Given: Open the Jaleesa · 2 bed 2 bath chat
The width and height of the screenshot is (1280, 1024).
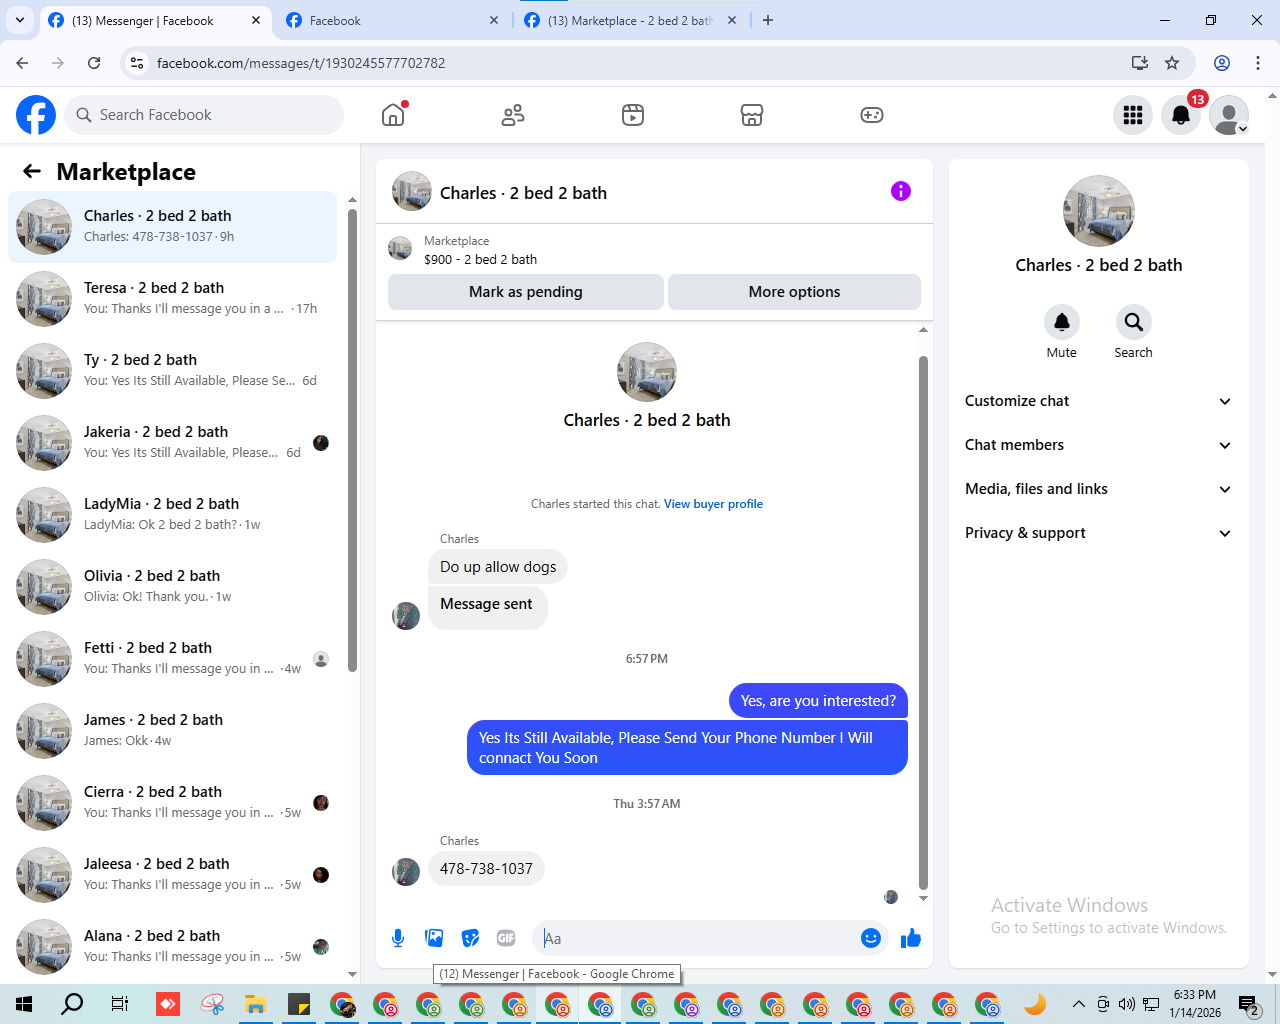Looking at the screenshot, I should click(x=172, y=875).
